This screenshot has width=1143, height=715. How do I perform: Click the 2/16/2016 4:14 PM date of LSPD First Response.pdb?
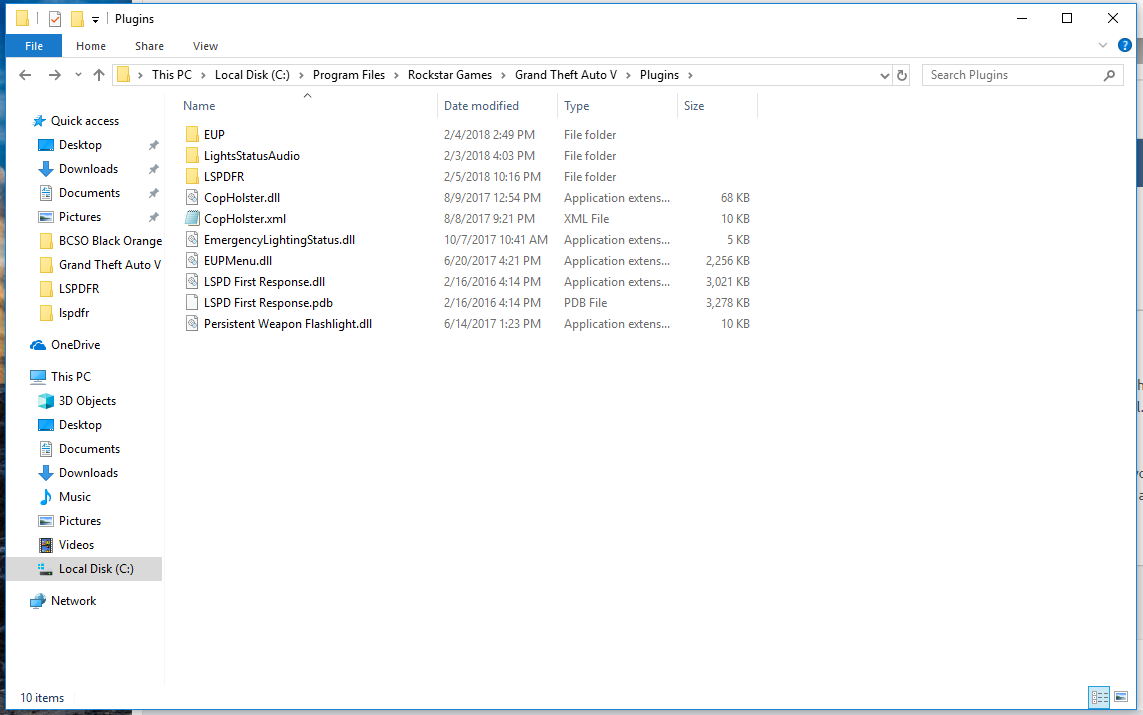click(492, 303)
